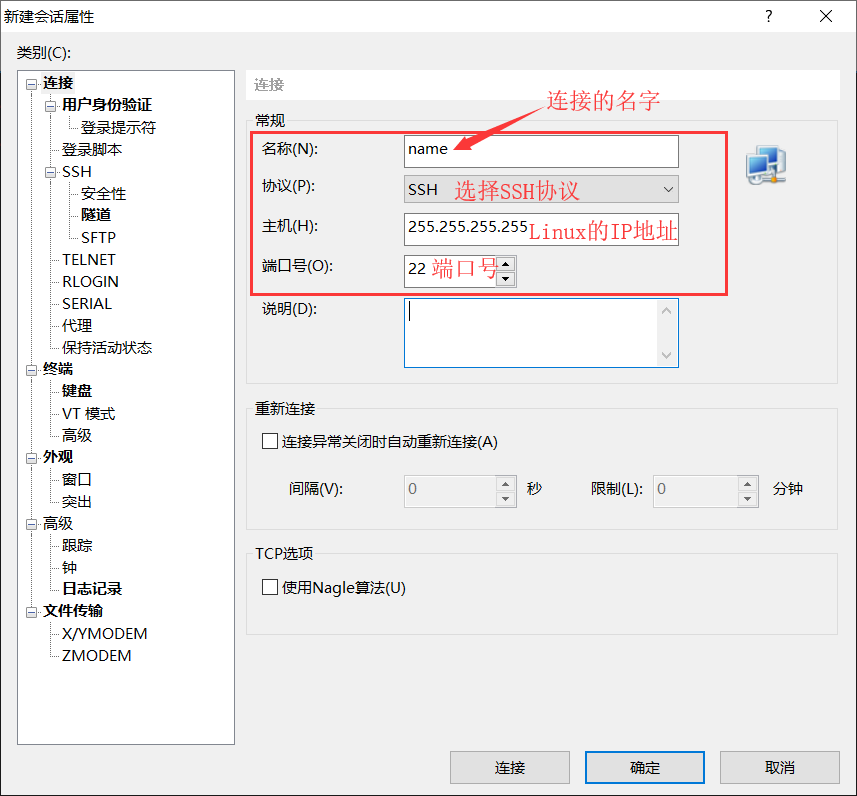Click 说明 scrollbar down arrow
The image size is (857, 796).
(666, 355)
